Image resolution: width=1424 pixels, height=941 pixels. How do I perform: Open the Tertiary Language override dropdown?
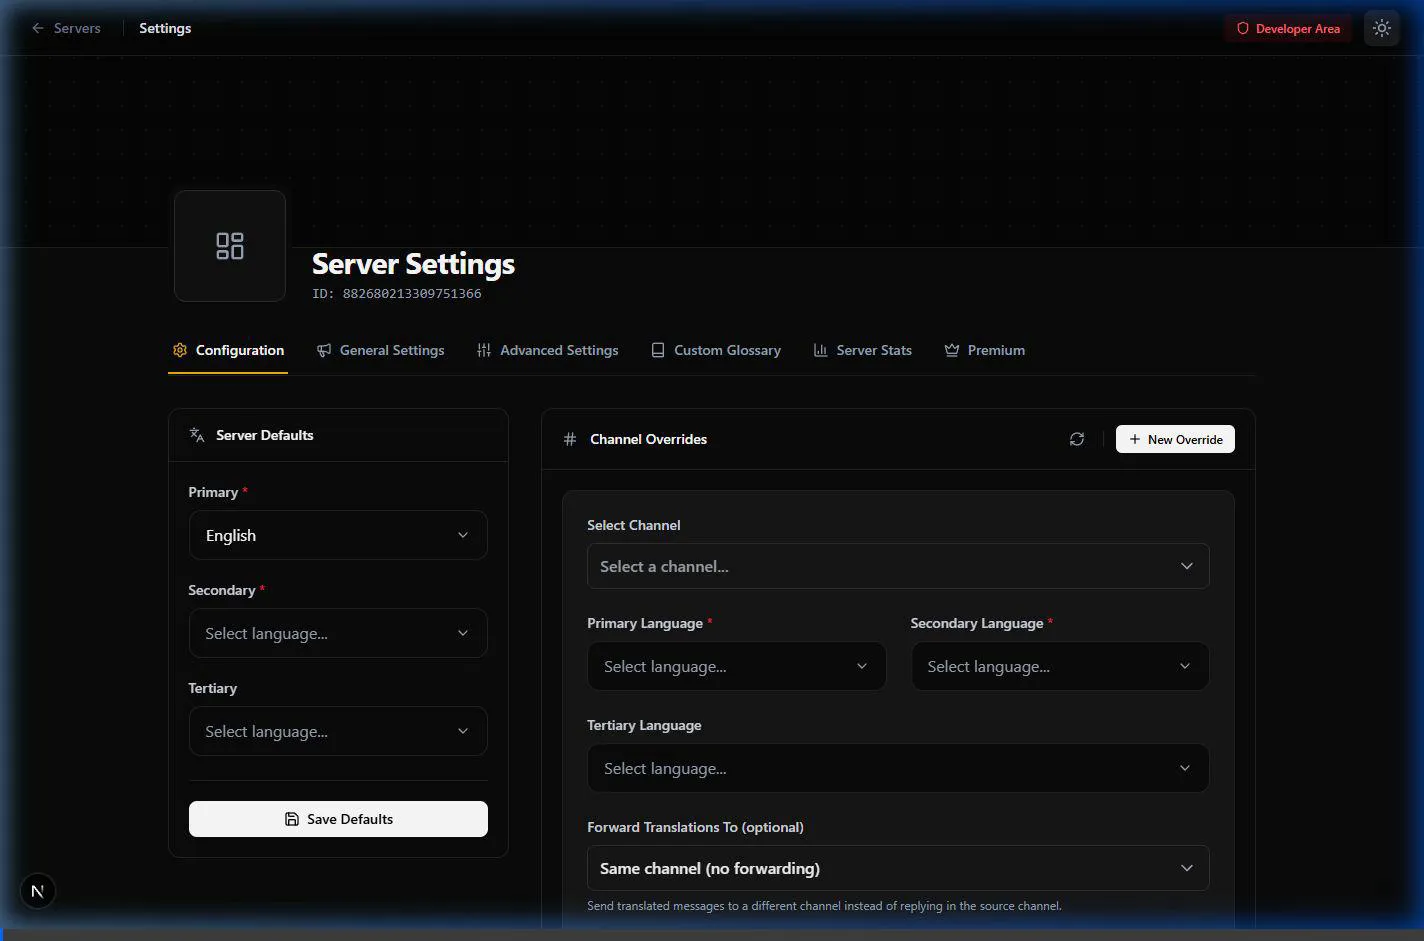pos(897,768)
